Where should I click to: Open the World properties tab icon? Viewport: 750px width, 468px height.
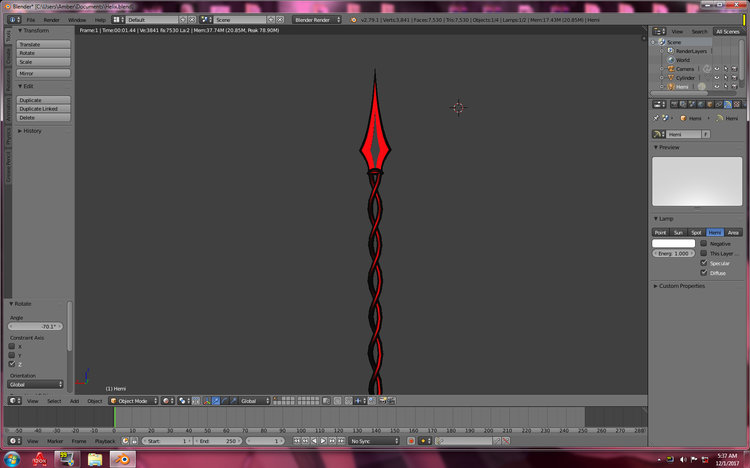701,104
